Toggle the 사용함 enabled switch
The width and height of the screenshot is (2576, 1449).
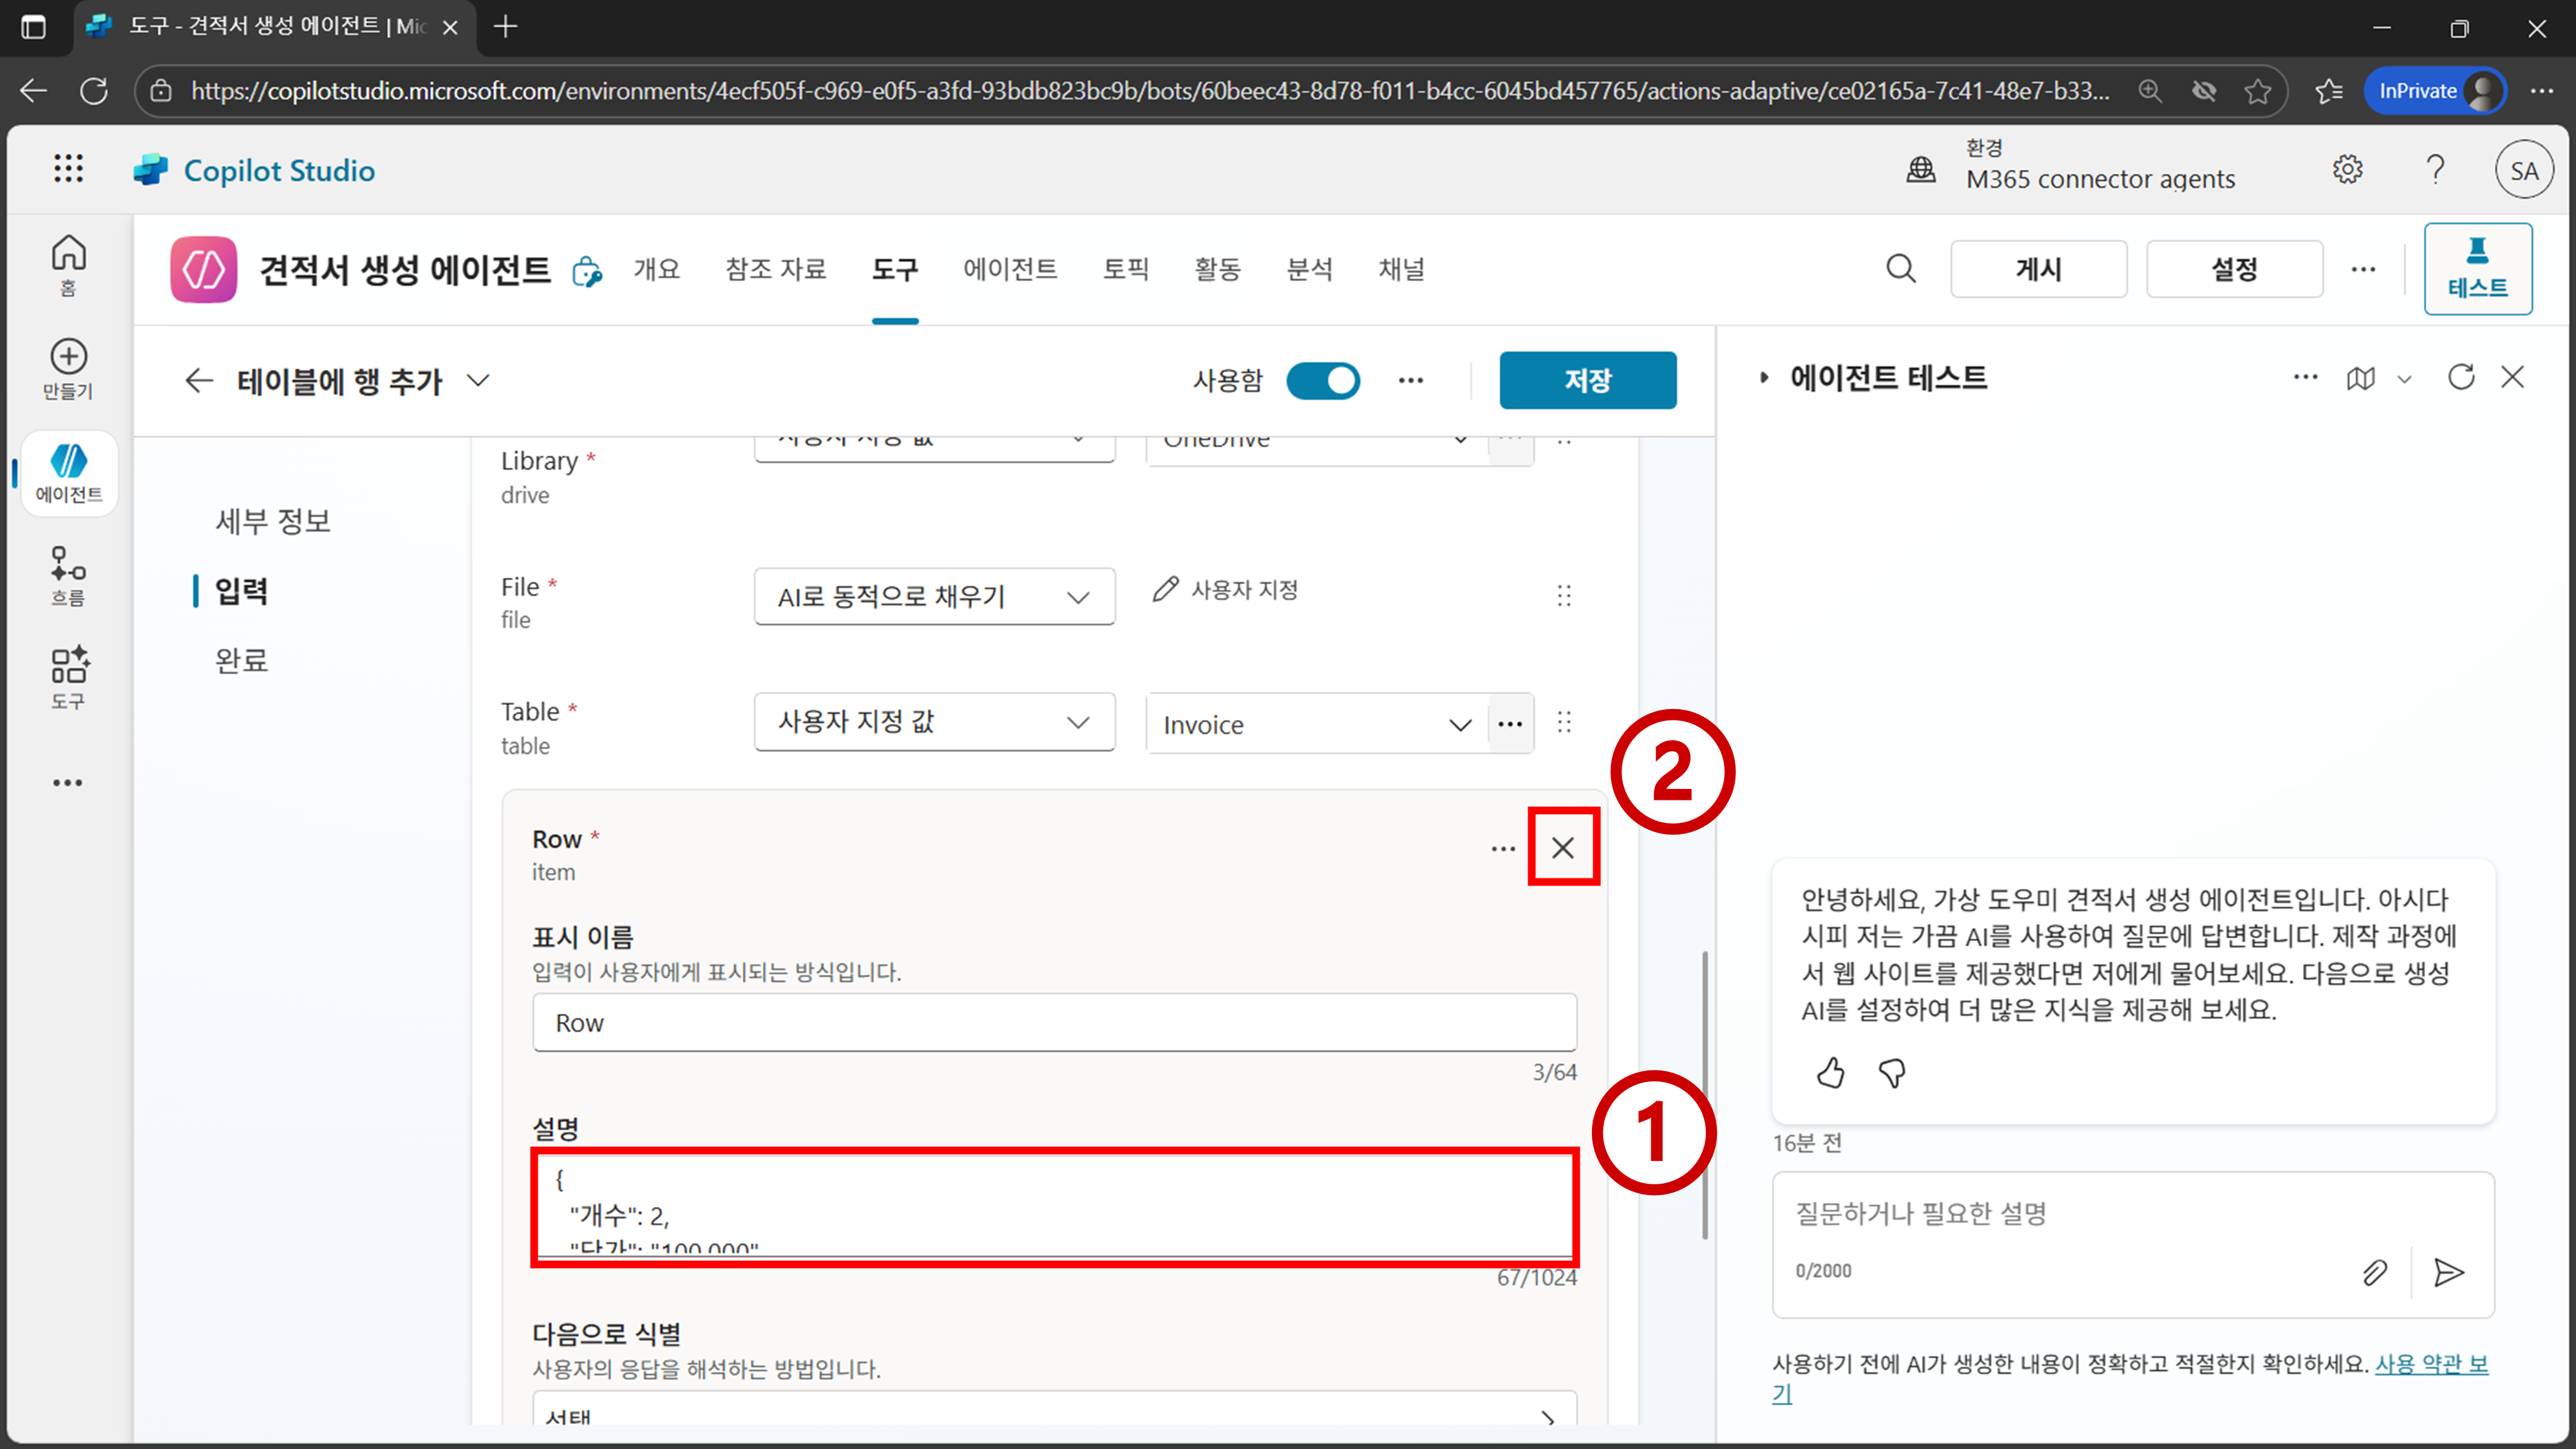(x=1322, y=380)
